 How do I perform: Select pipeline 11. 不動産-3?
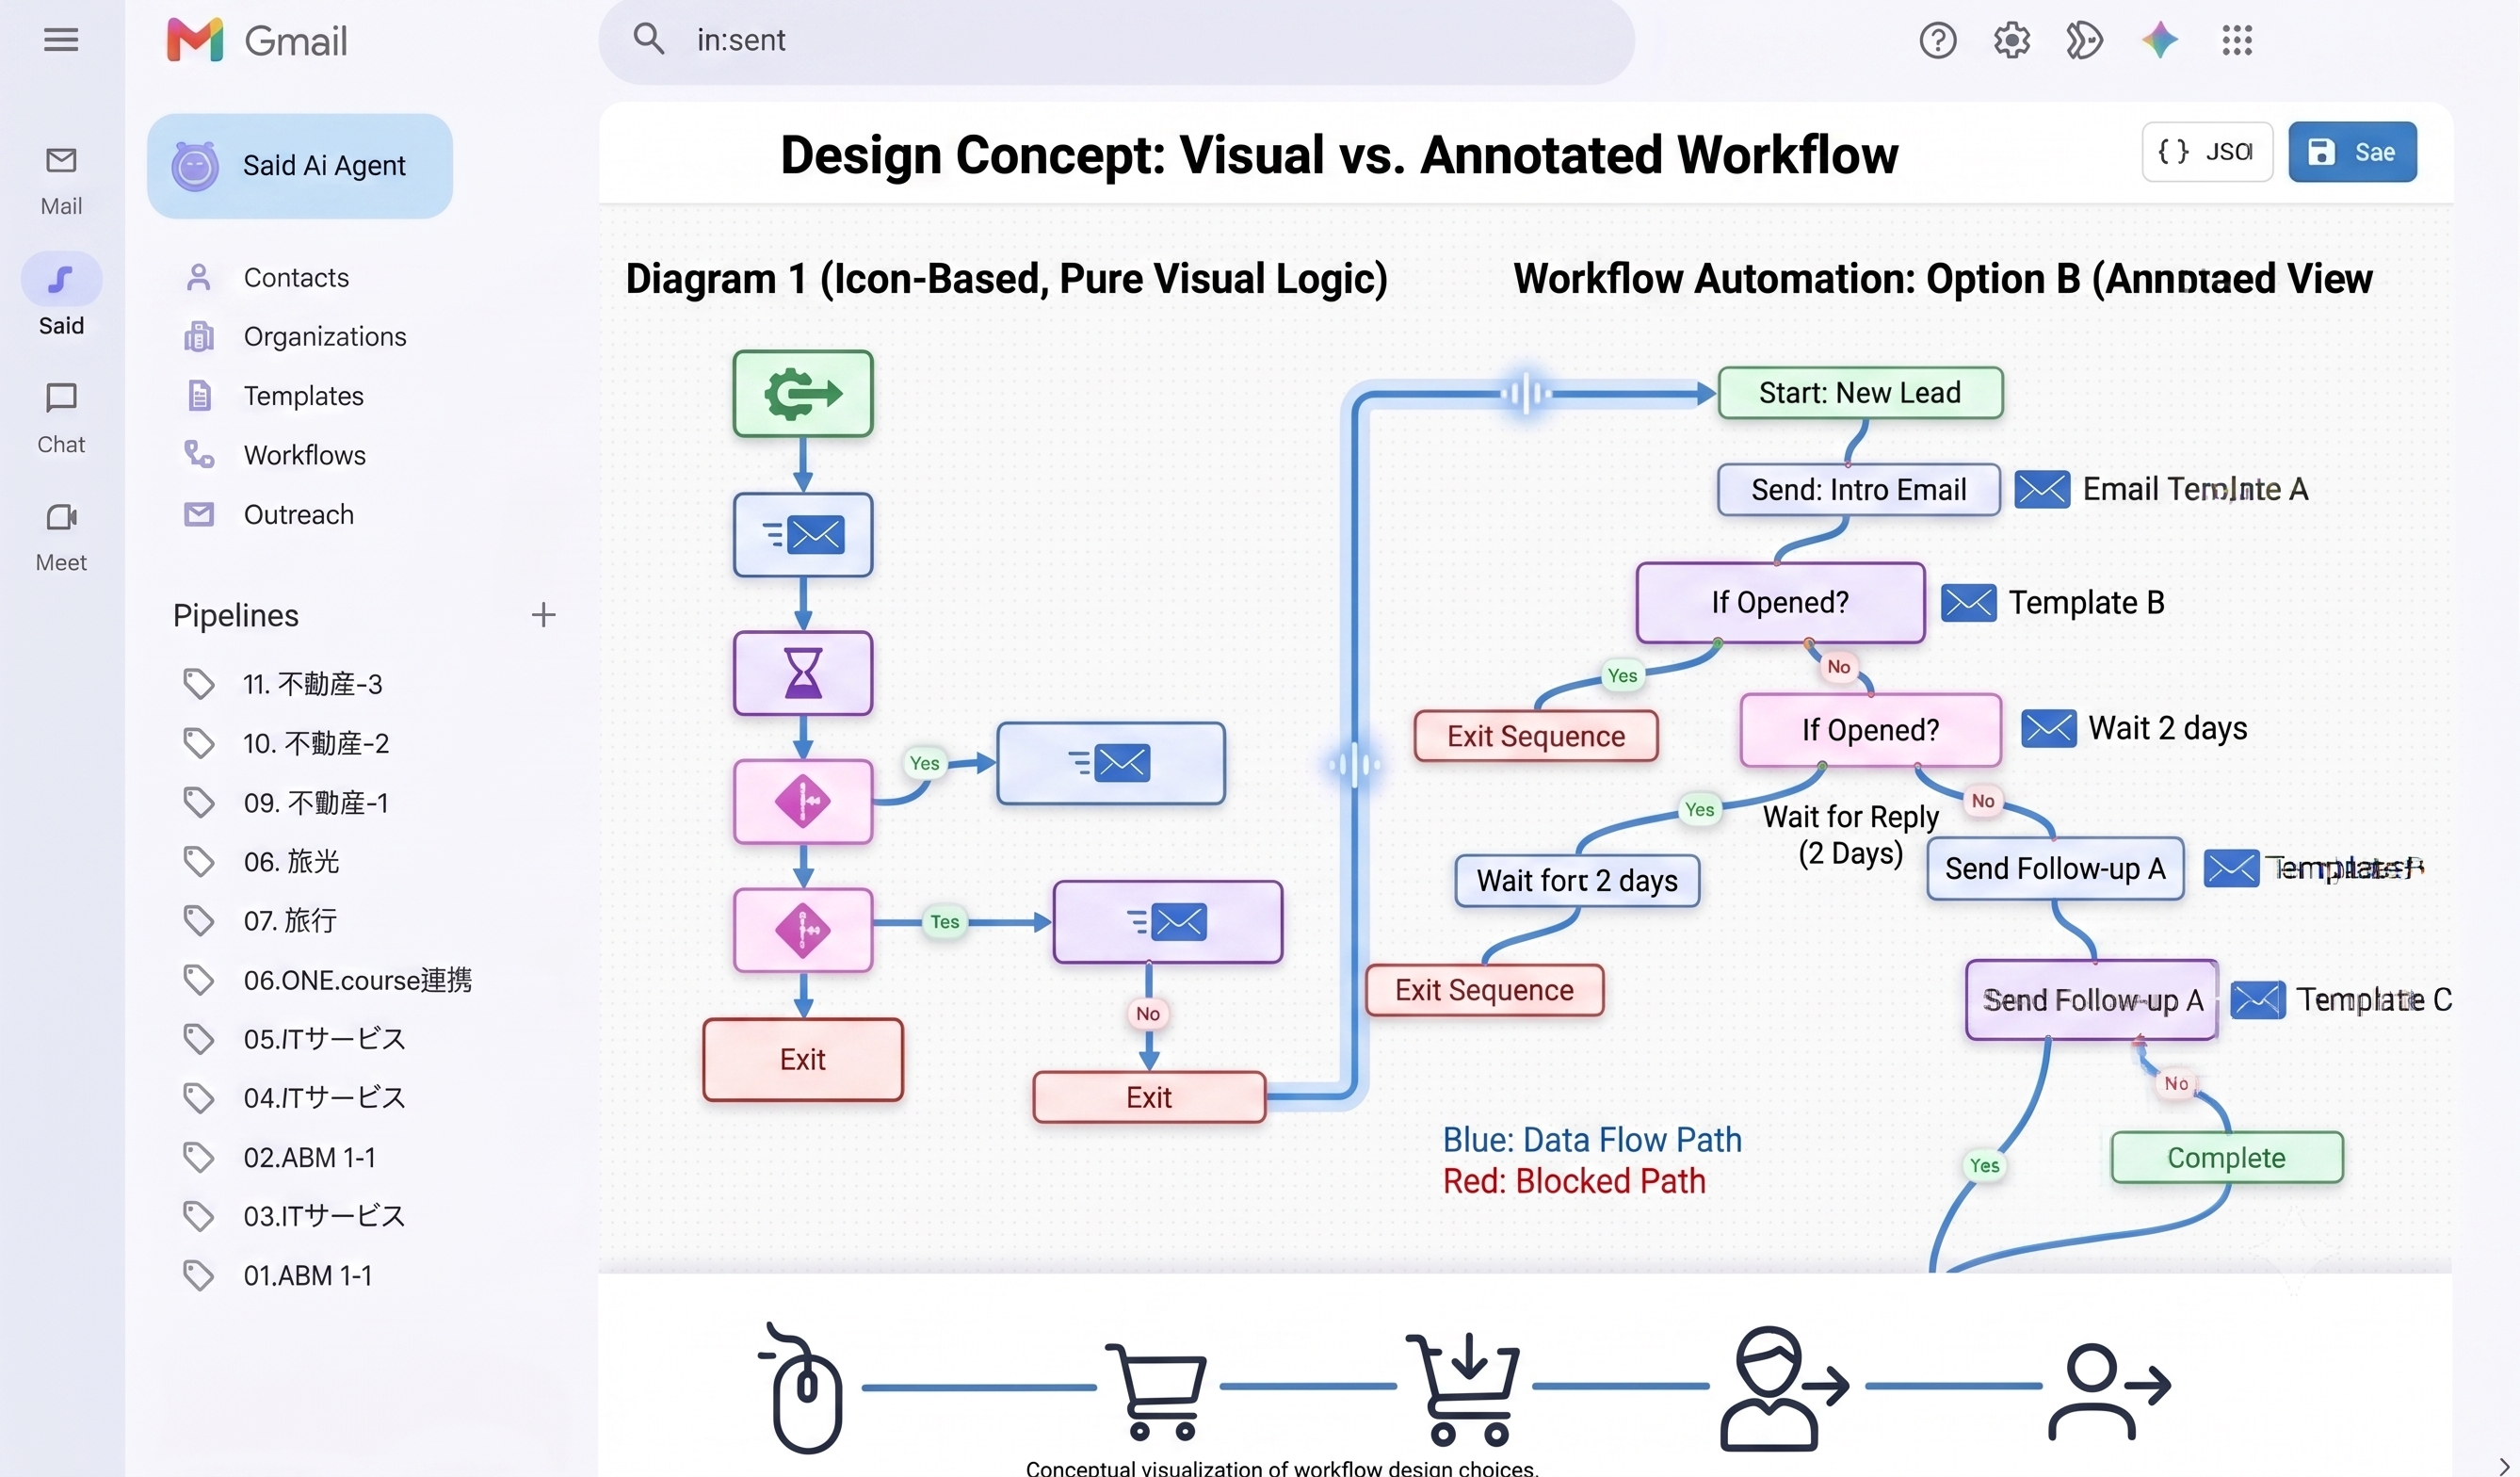(x=283, y=684)
